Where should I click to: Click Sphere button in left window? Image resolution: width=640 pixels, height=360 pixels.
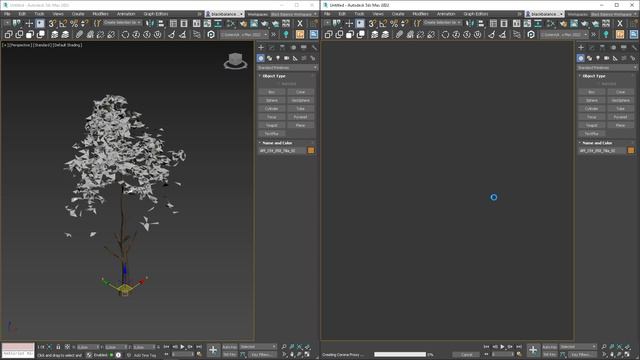click(x=271, y=100)
